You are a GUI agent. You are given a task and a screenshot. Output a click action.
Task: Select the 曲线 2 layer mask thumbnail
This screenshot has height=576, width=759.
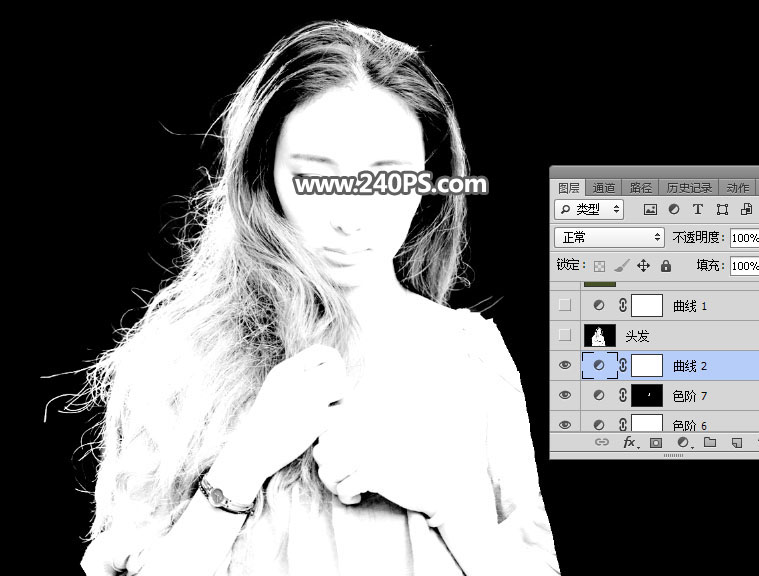pyautogui.click(x=647, y=365)
